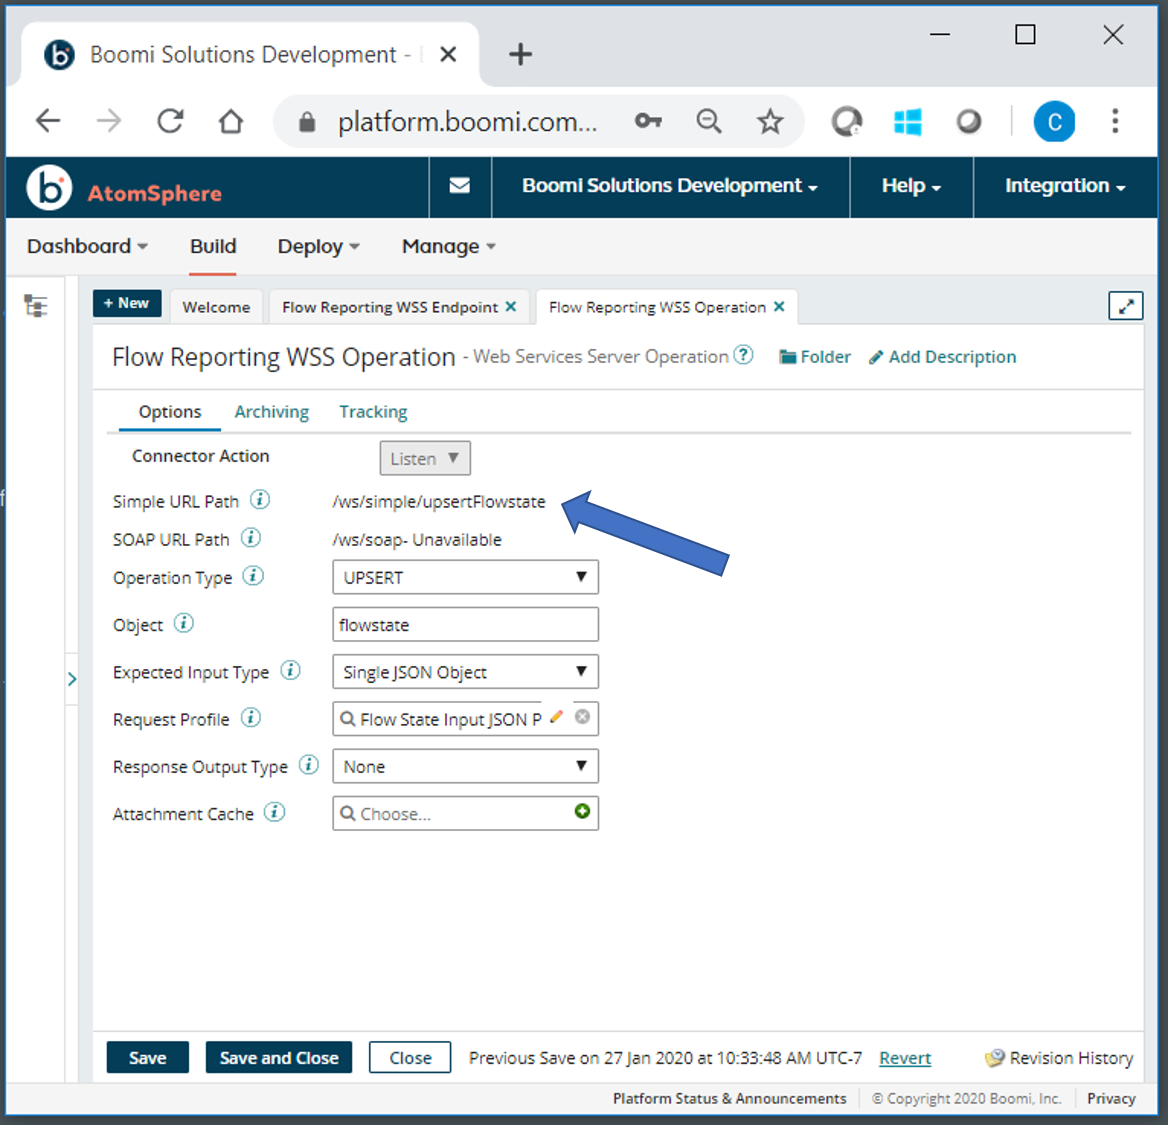The image size is (1168, 1125).
Task: Revert to the previous save
Action: [904, 1057]
